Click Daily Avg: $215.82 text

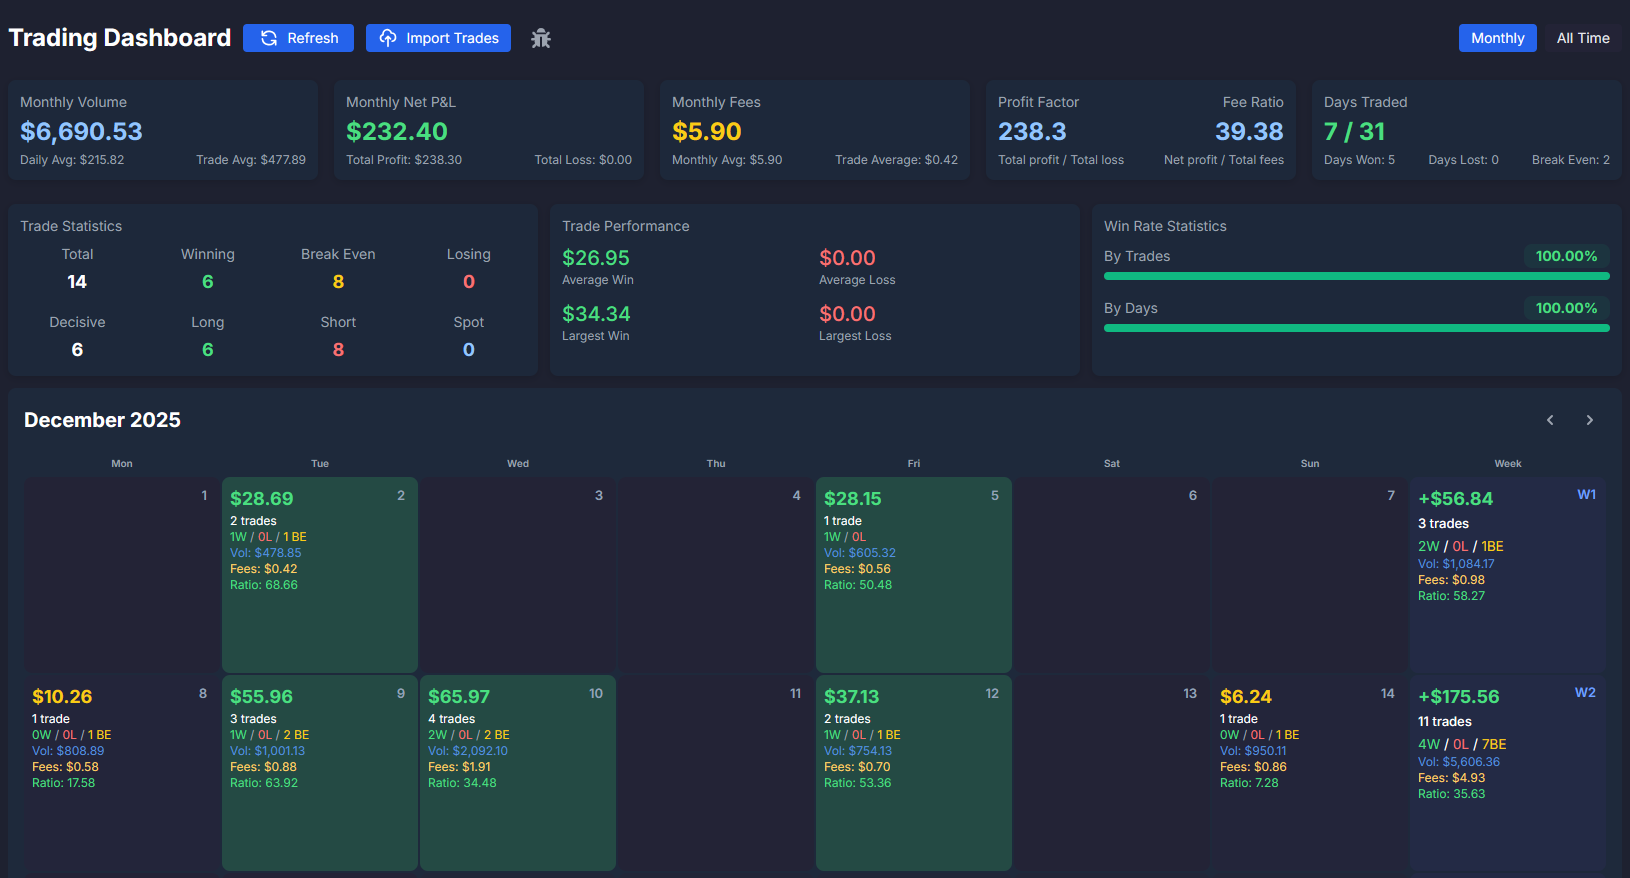tap(72, 160)
